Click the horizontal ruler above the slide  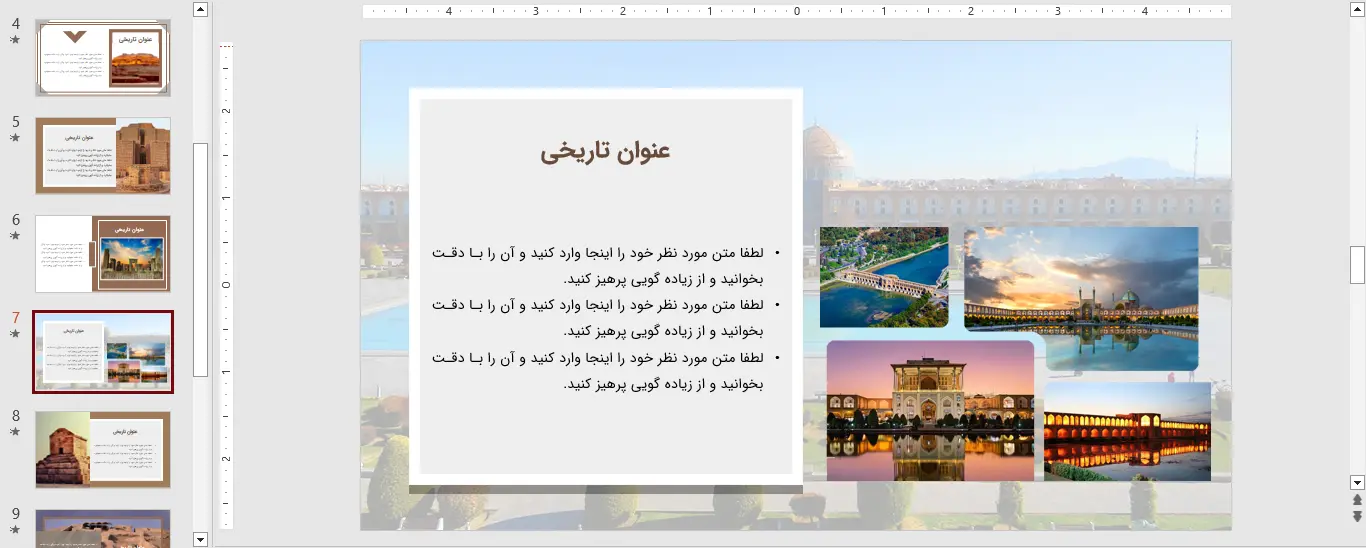pos(797,12)
